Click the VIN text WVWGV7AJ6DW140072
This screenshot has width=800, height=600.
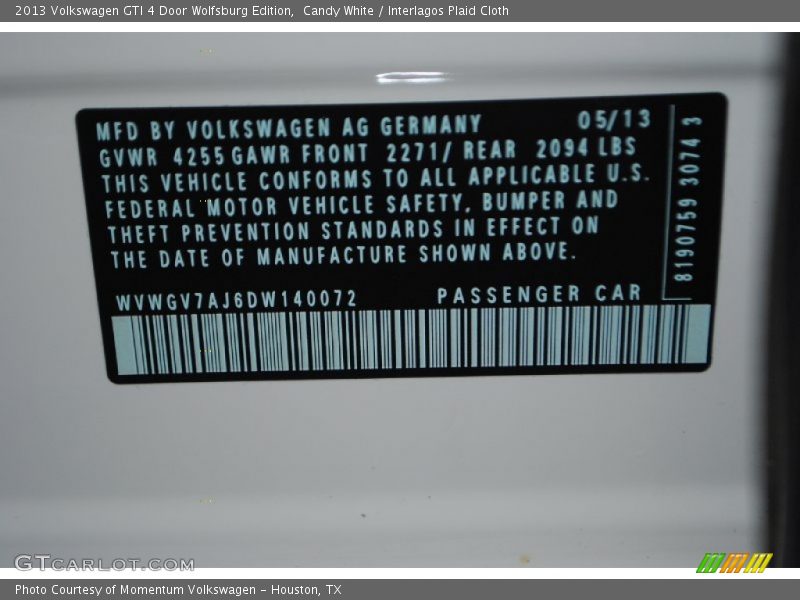pos(236,301)
